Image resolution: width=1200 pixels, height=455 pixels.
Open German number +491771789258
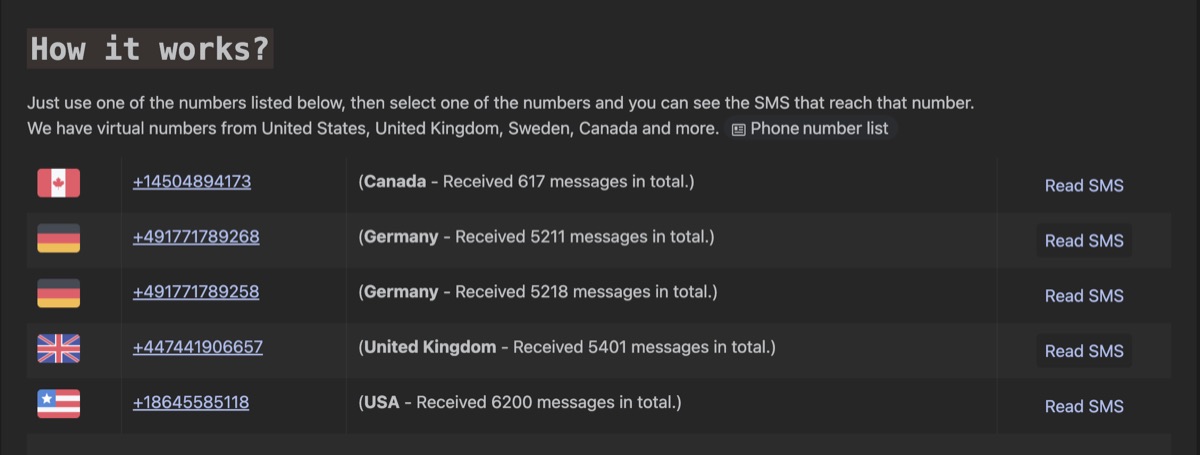tap(196, 292)
